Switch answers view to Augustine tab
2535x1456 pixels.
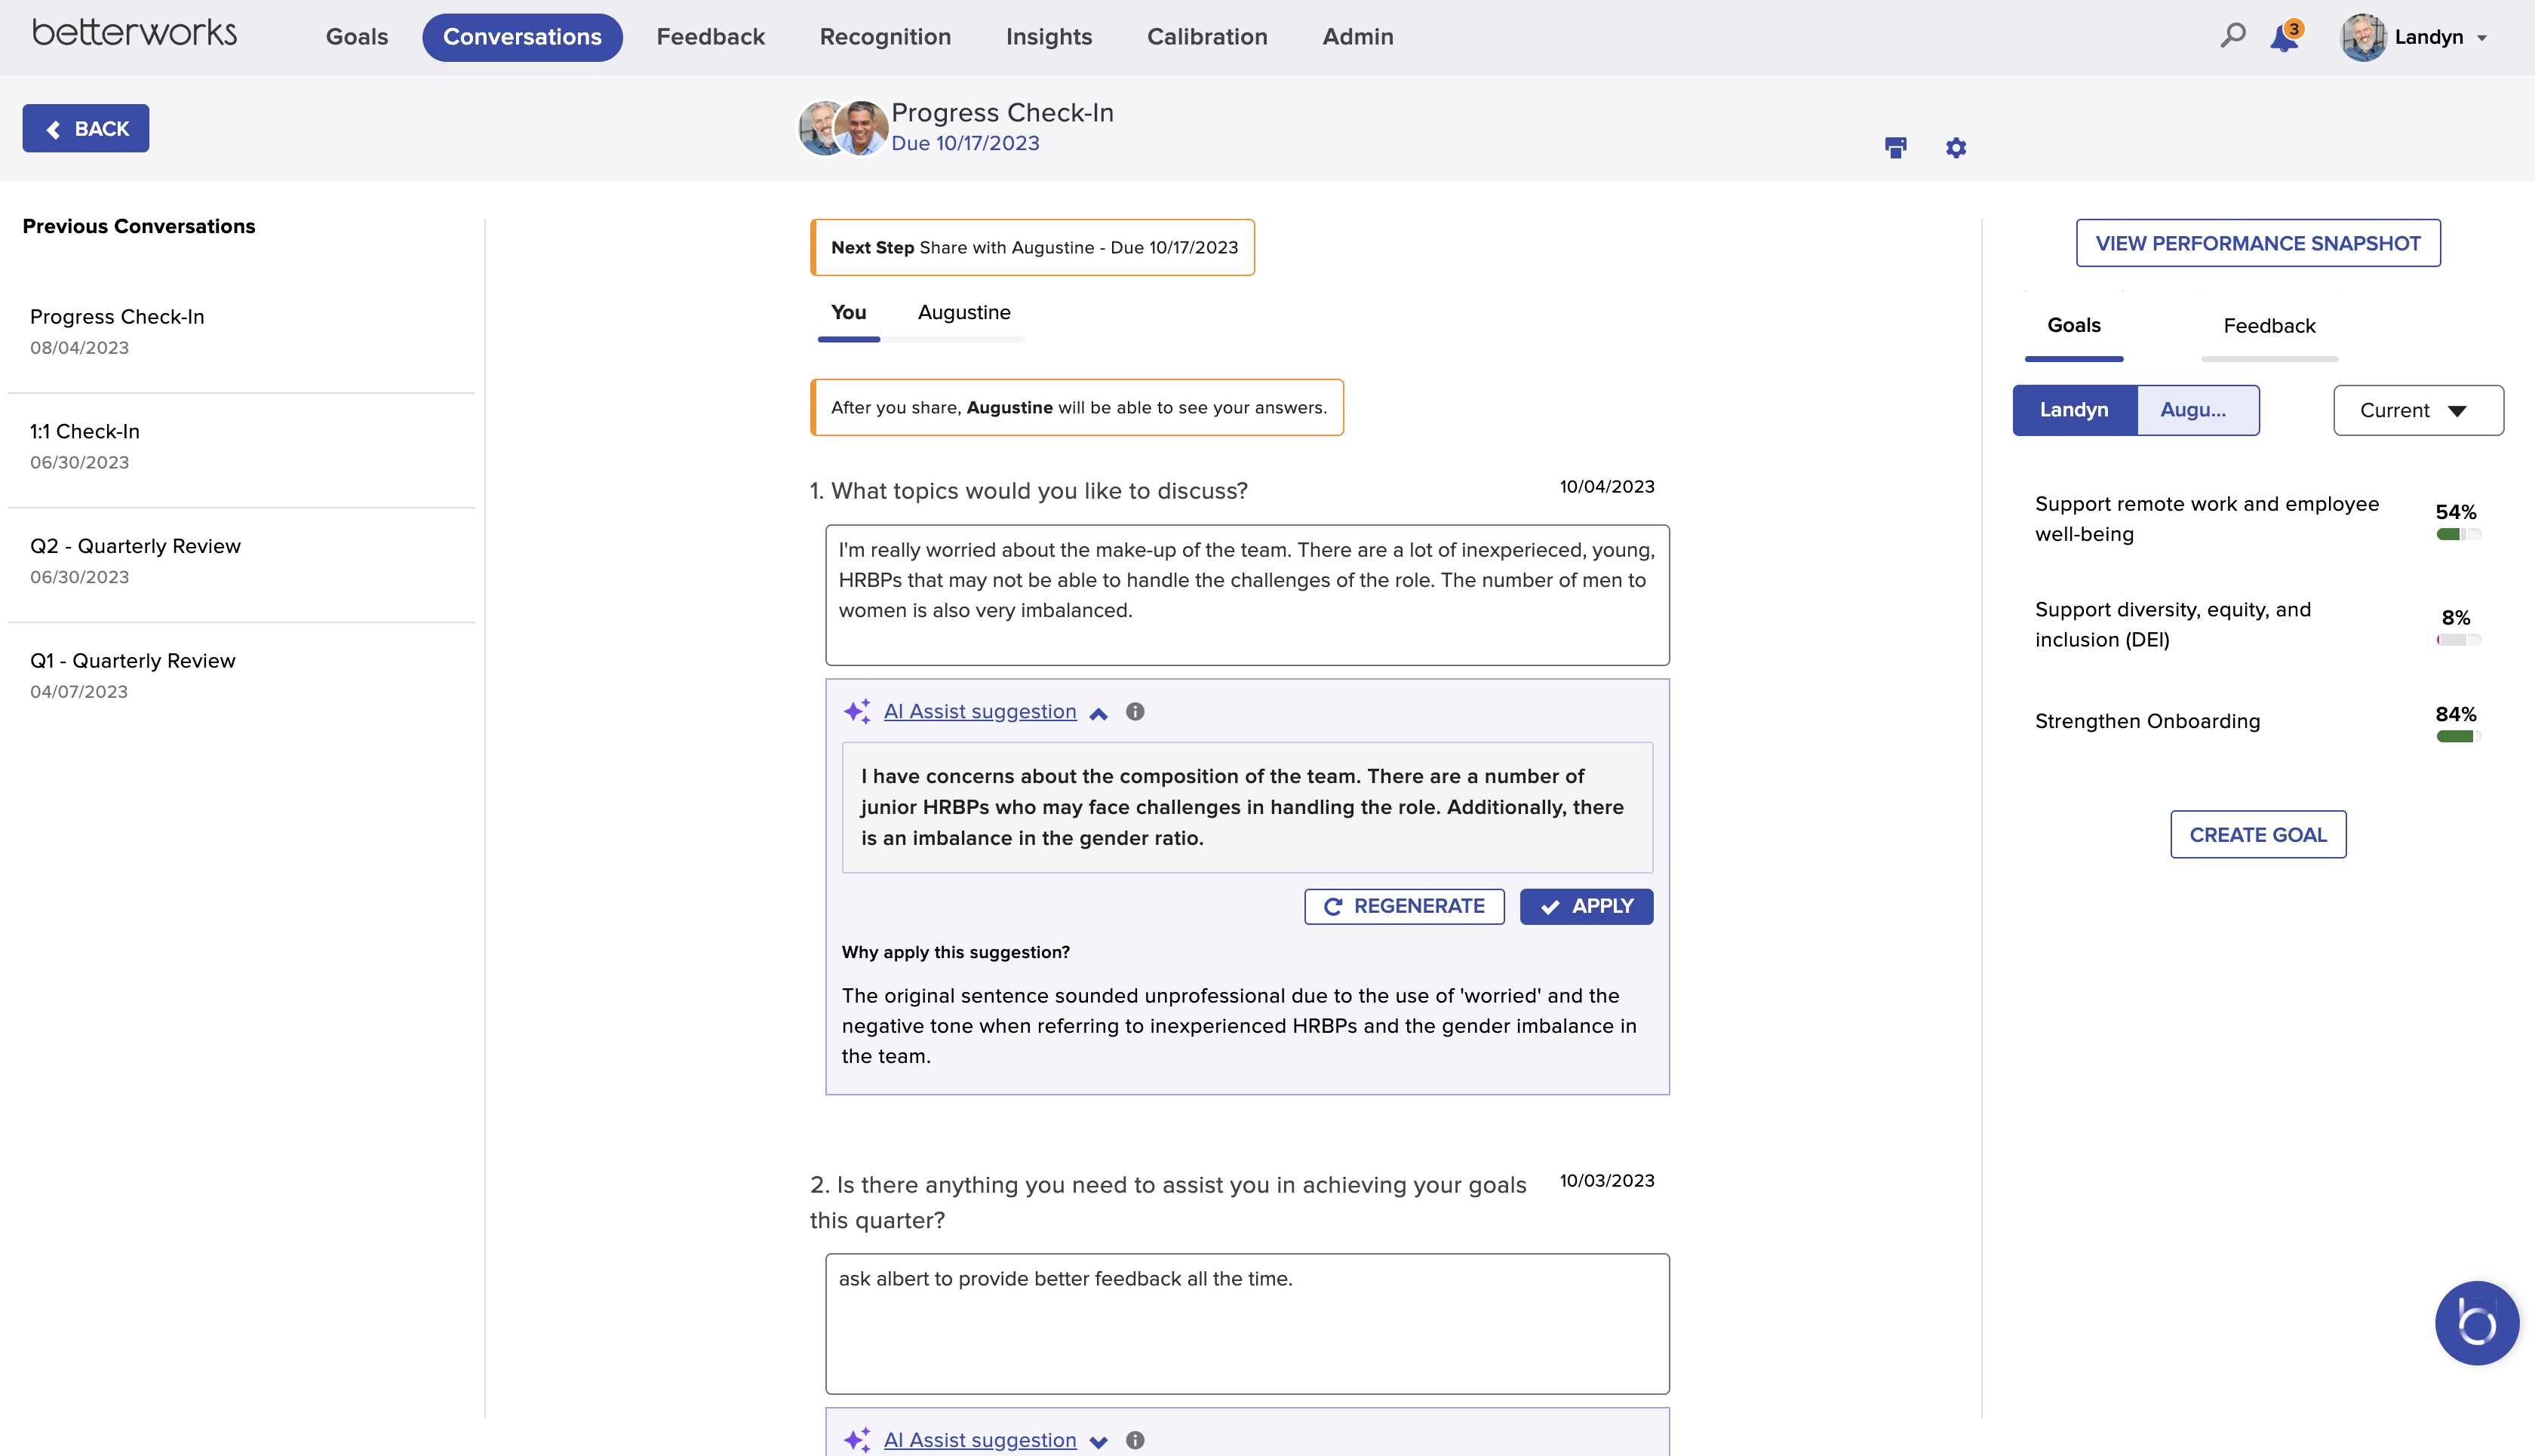(x=964, y=312)
